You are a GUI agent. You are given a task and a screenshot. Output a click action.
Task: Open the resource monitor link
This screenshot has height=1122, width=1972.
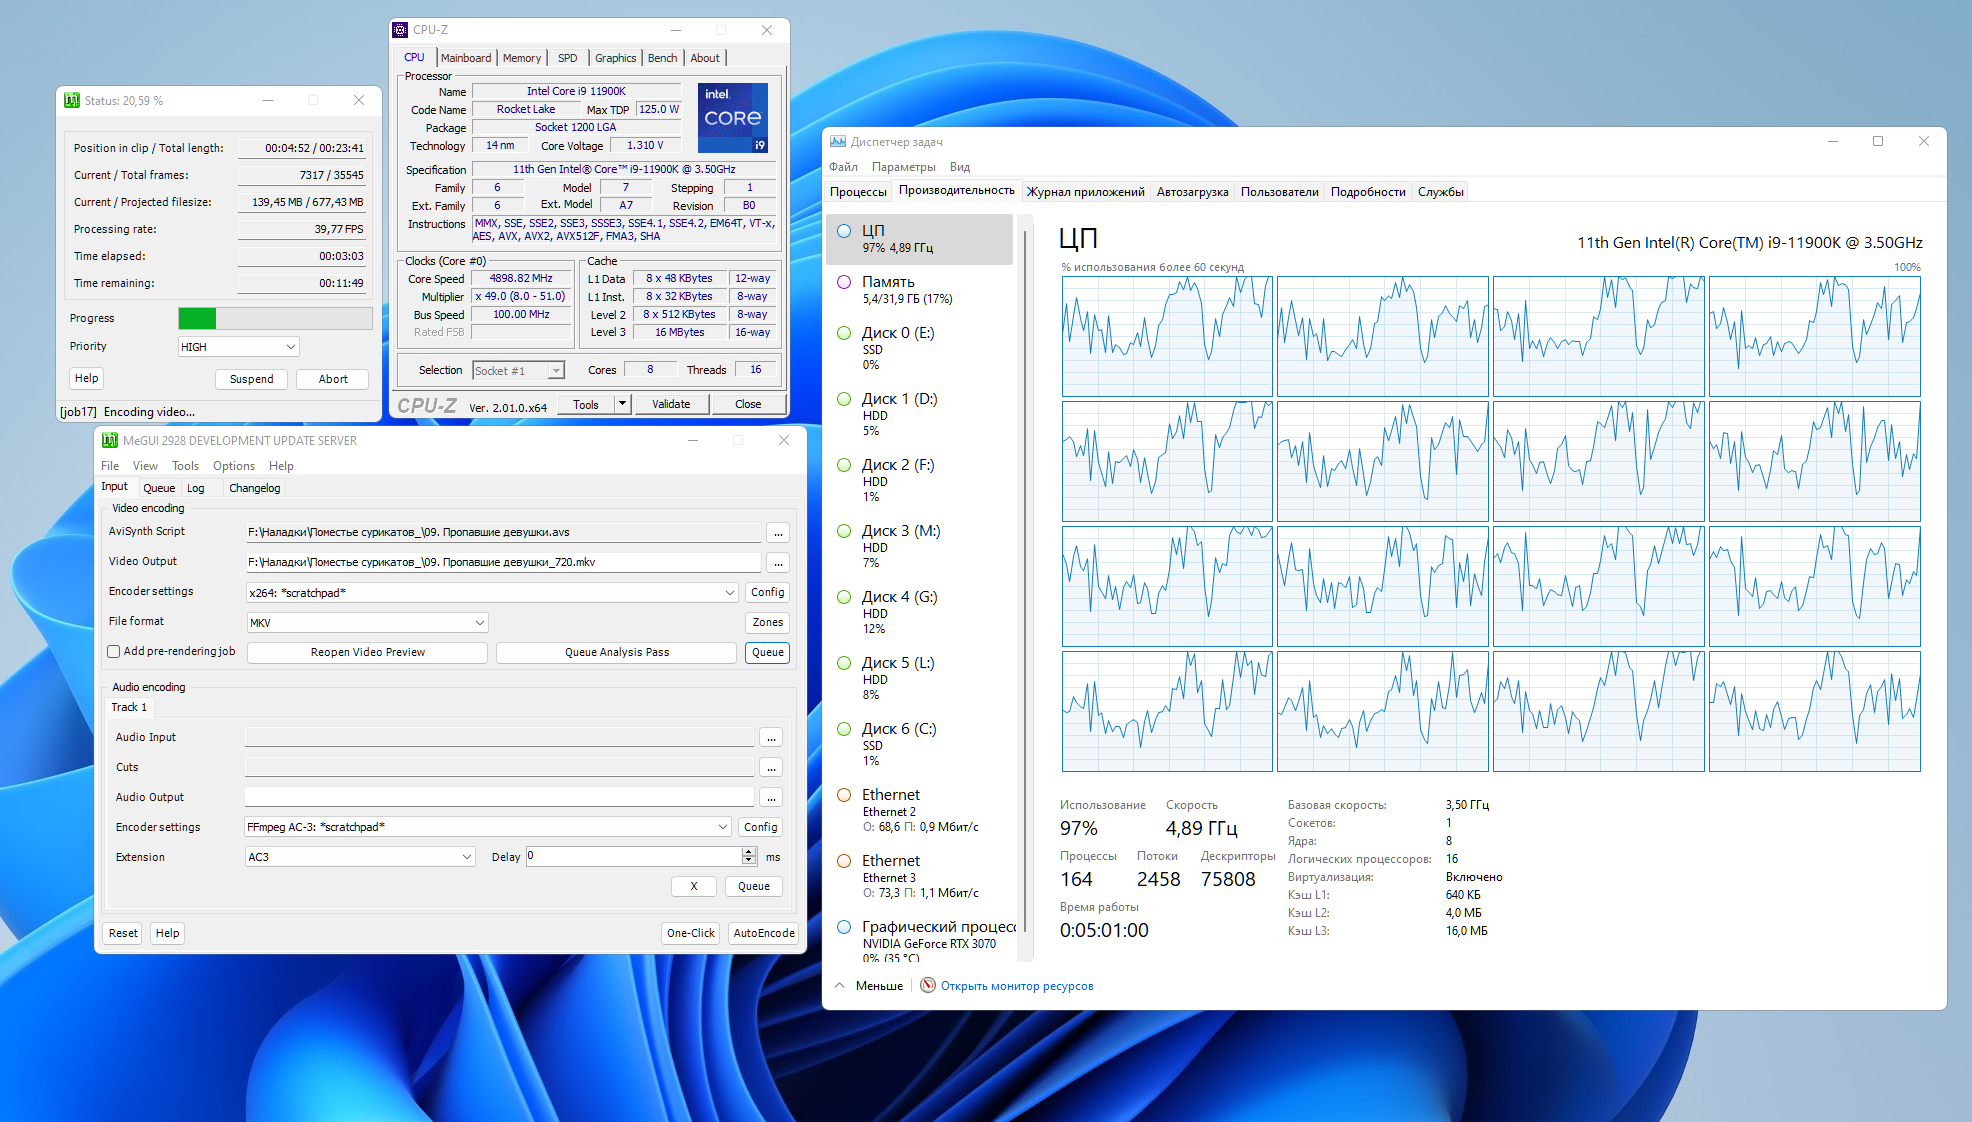point(1016,986)
